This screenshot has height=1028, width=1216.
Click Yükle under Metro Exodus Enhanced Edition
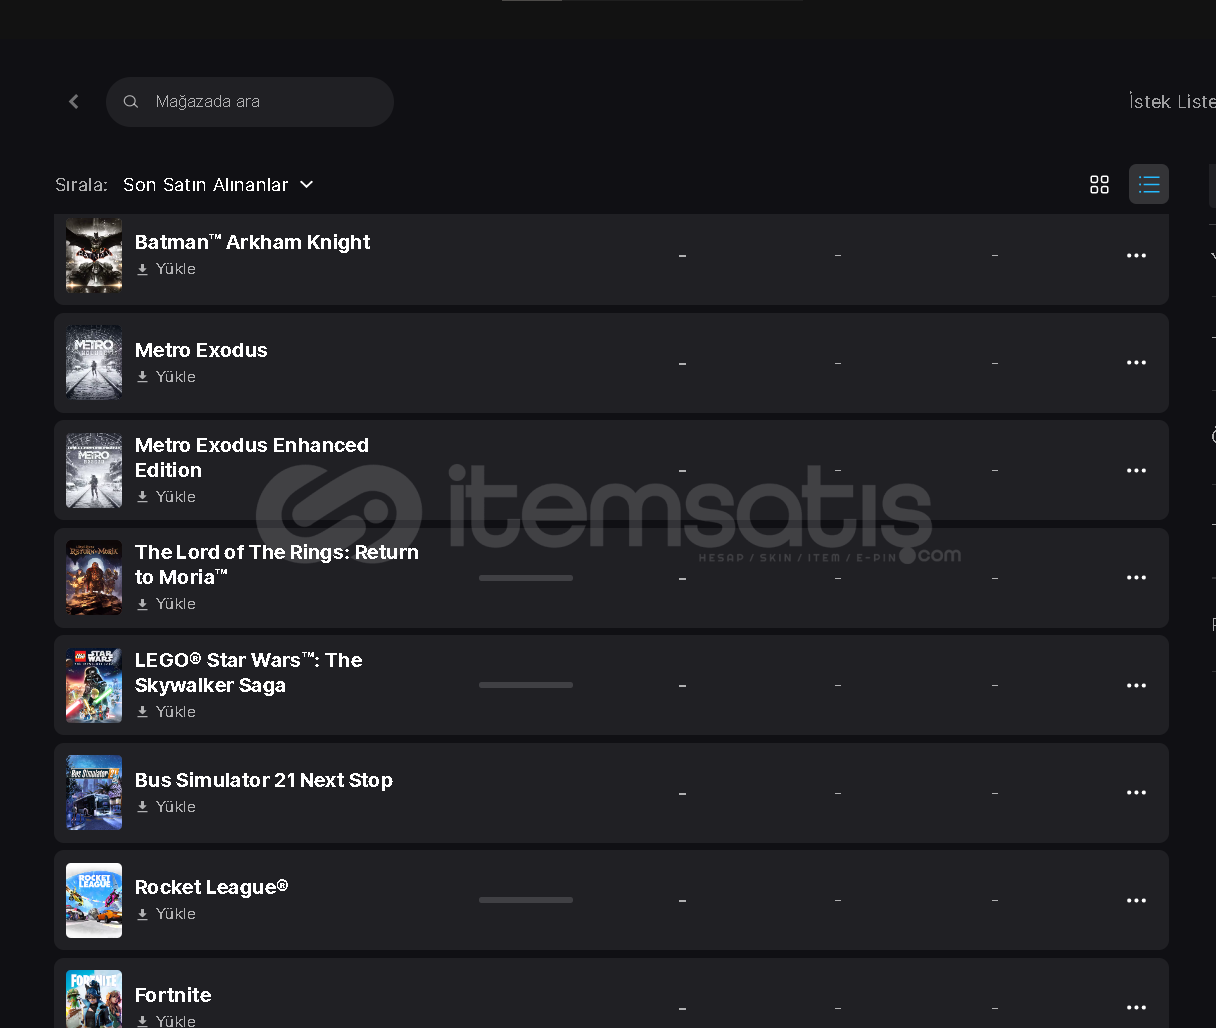[166, 497]
